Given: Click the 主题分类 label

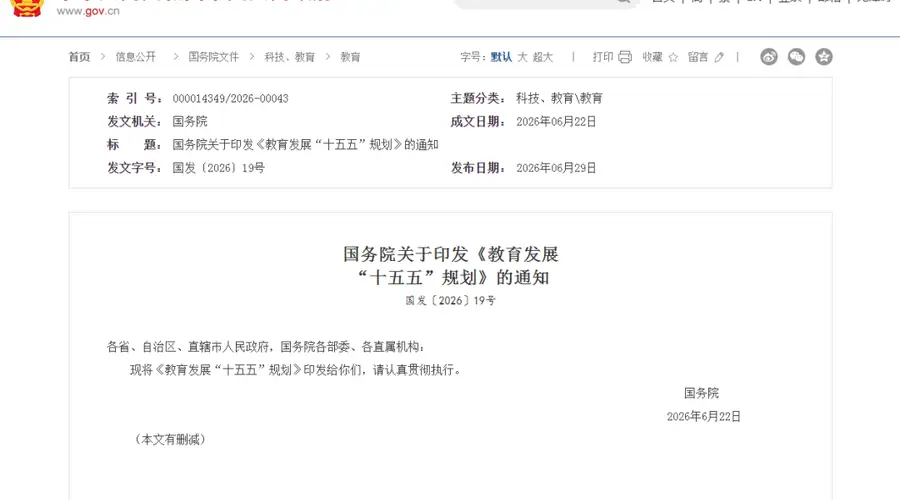Looking at the screenshot, I should point(478,98).
